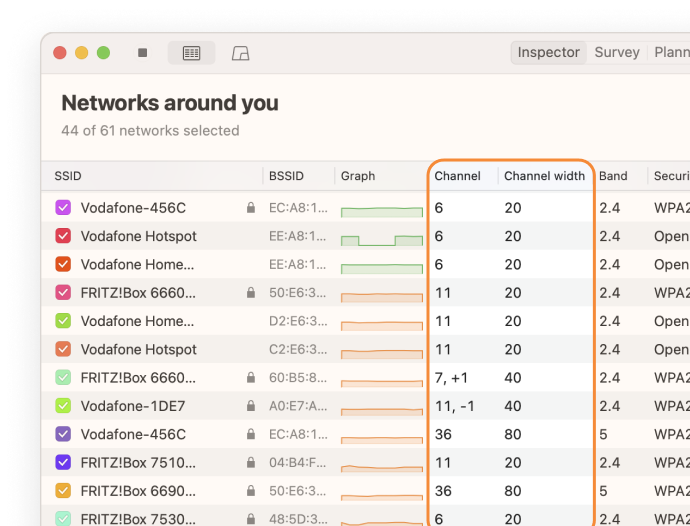
Task: Toggle checkbox for Vodafone Home... EE:A8:1...
Action: pos(63,264)
